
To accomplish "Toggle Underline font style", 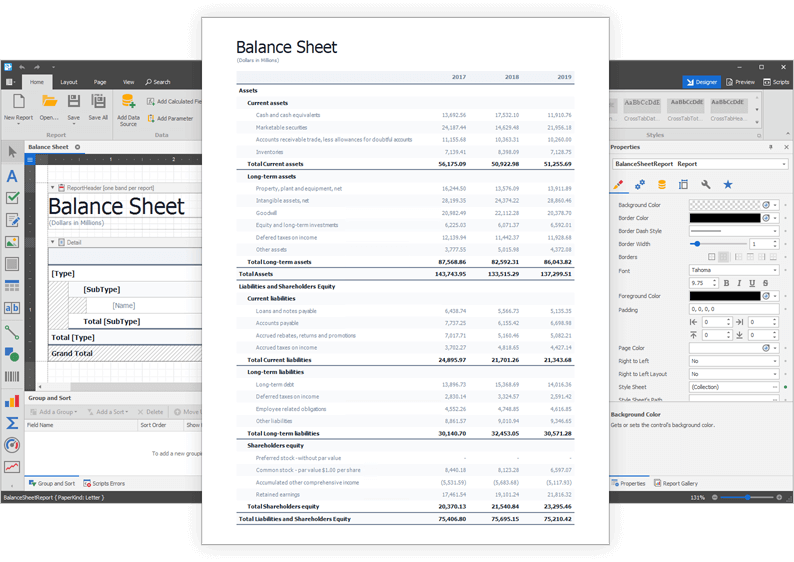I will click(x=752, y=283).
